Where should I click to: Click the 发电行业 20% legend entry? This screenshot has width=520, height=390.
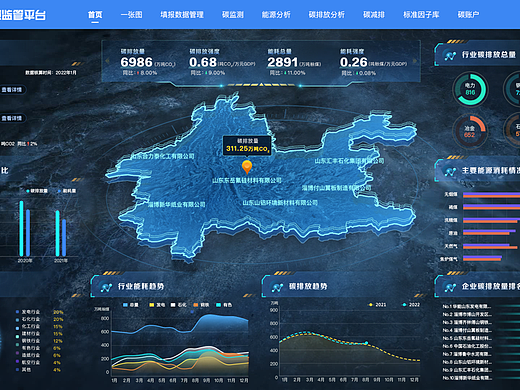point(39,312)
